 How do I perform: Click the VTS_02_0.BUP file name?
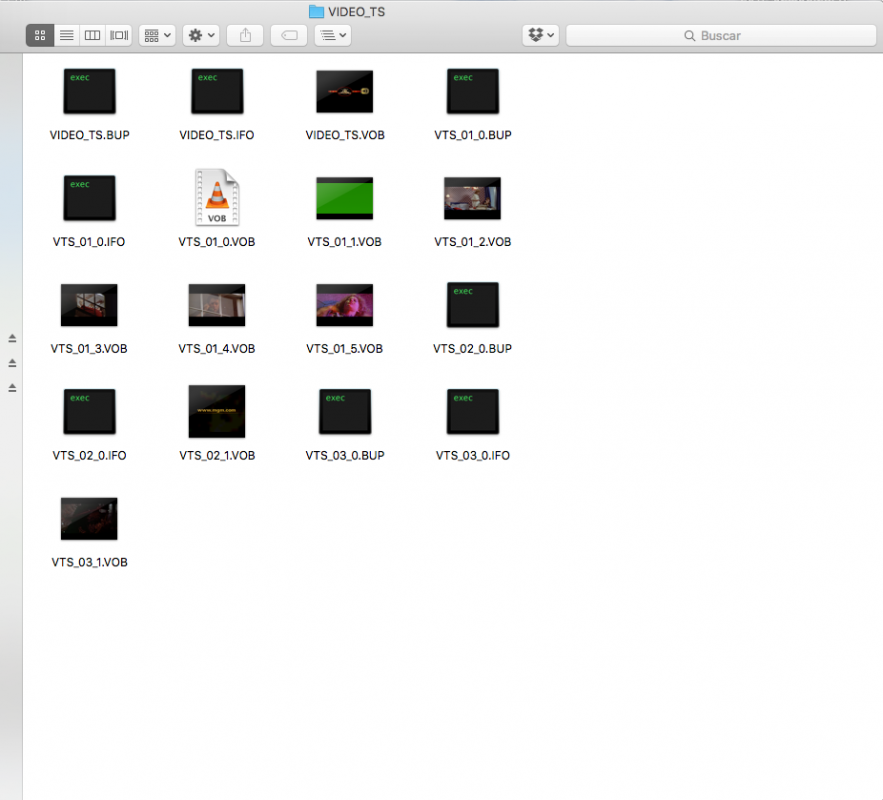pyautogui.click(x=472, y=349)
